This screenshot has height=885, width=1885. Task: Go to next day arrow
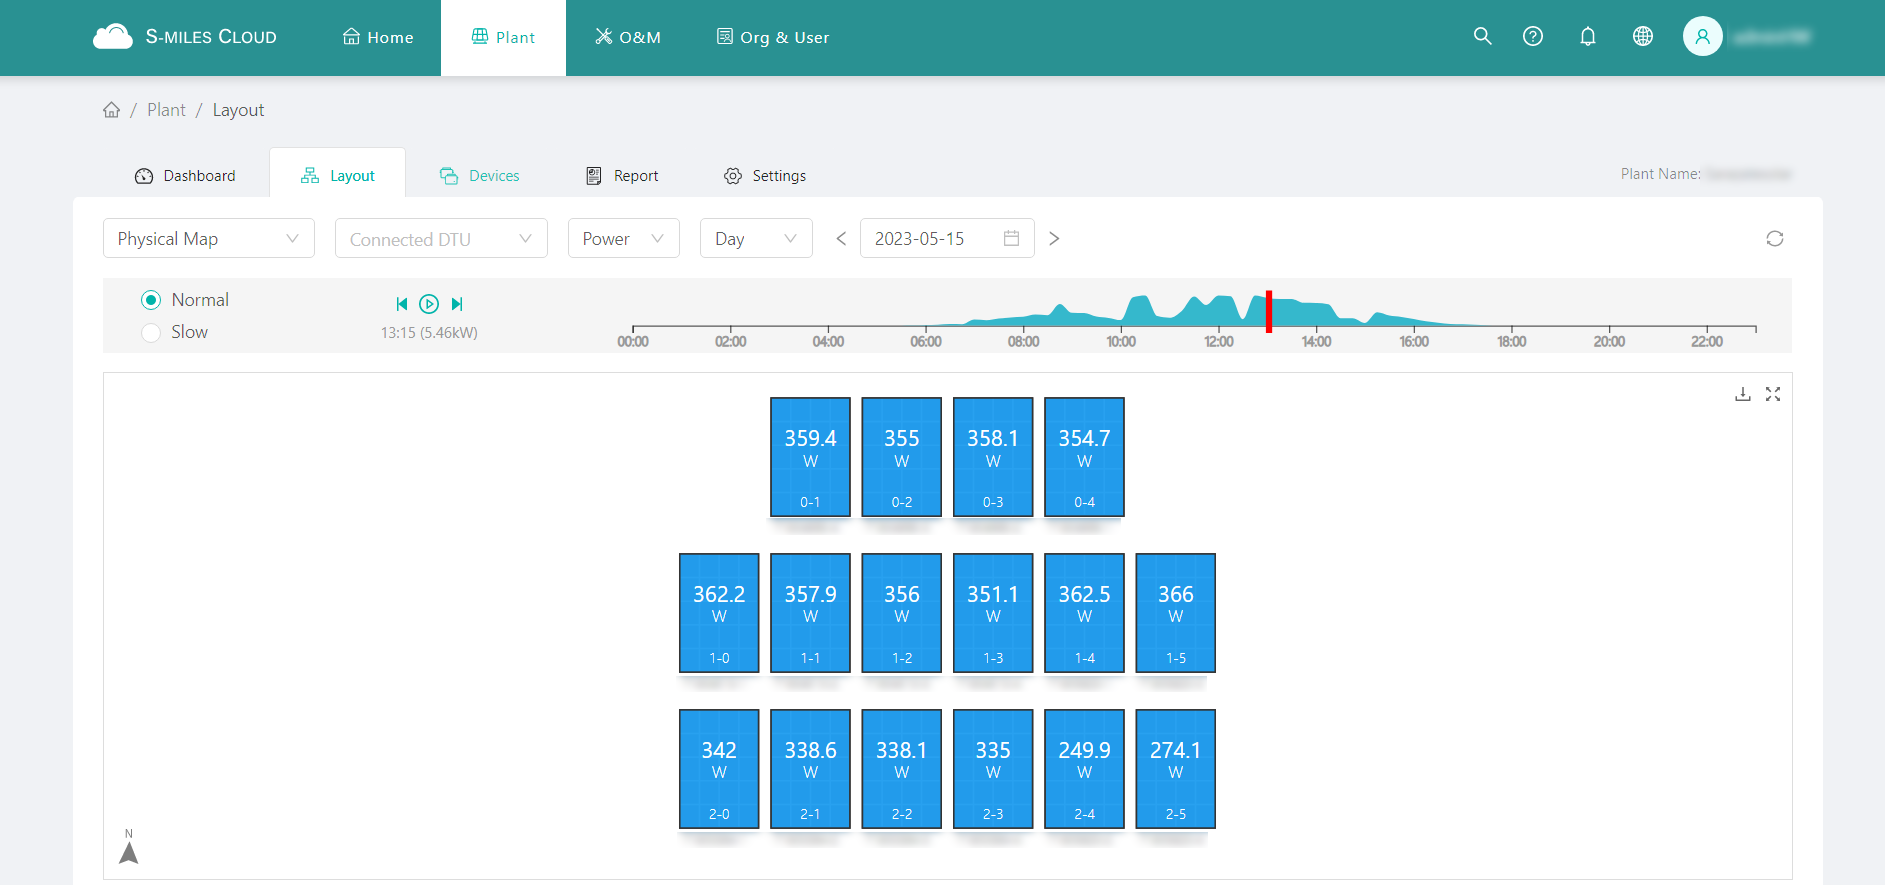[x=1054, y=239]
